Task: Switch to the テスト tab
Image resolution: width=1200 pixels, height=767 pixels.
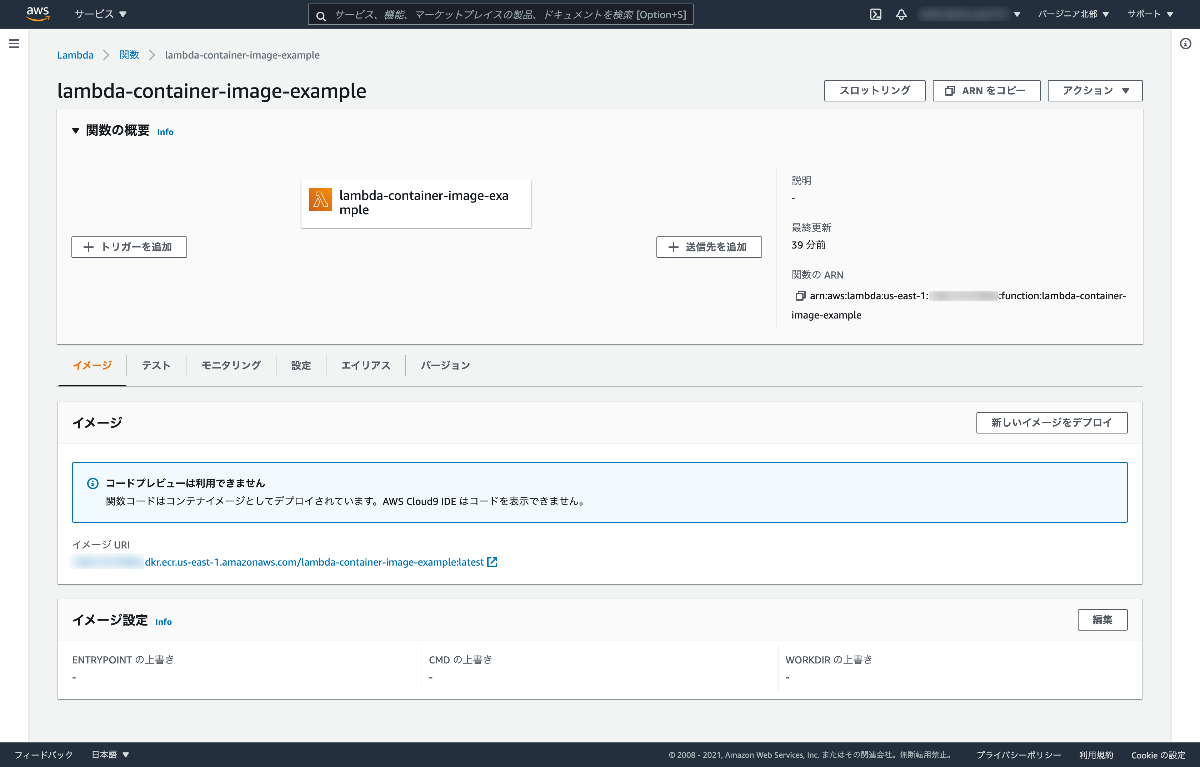Action: coord(156,366)
